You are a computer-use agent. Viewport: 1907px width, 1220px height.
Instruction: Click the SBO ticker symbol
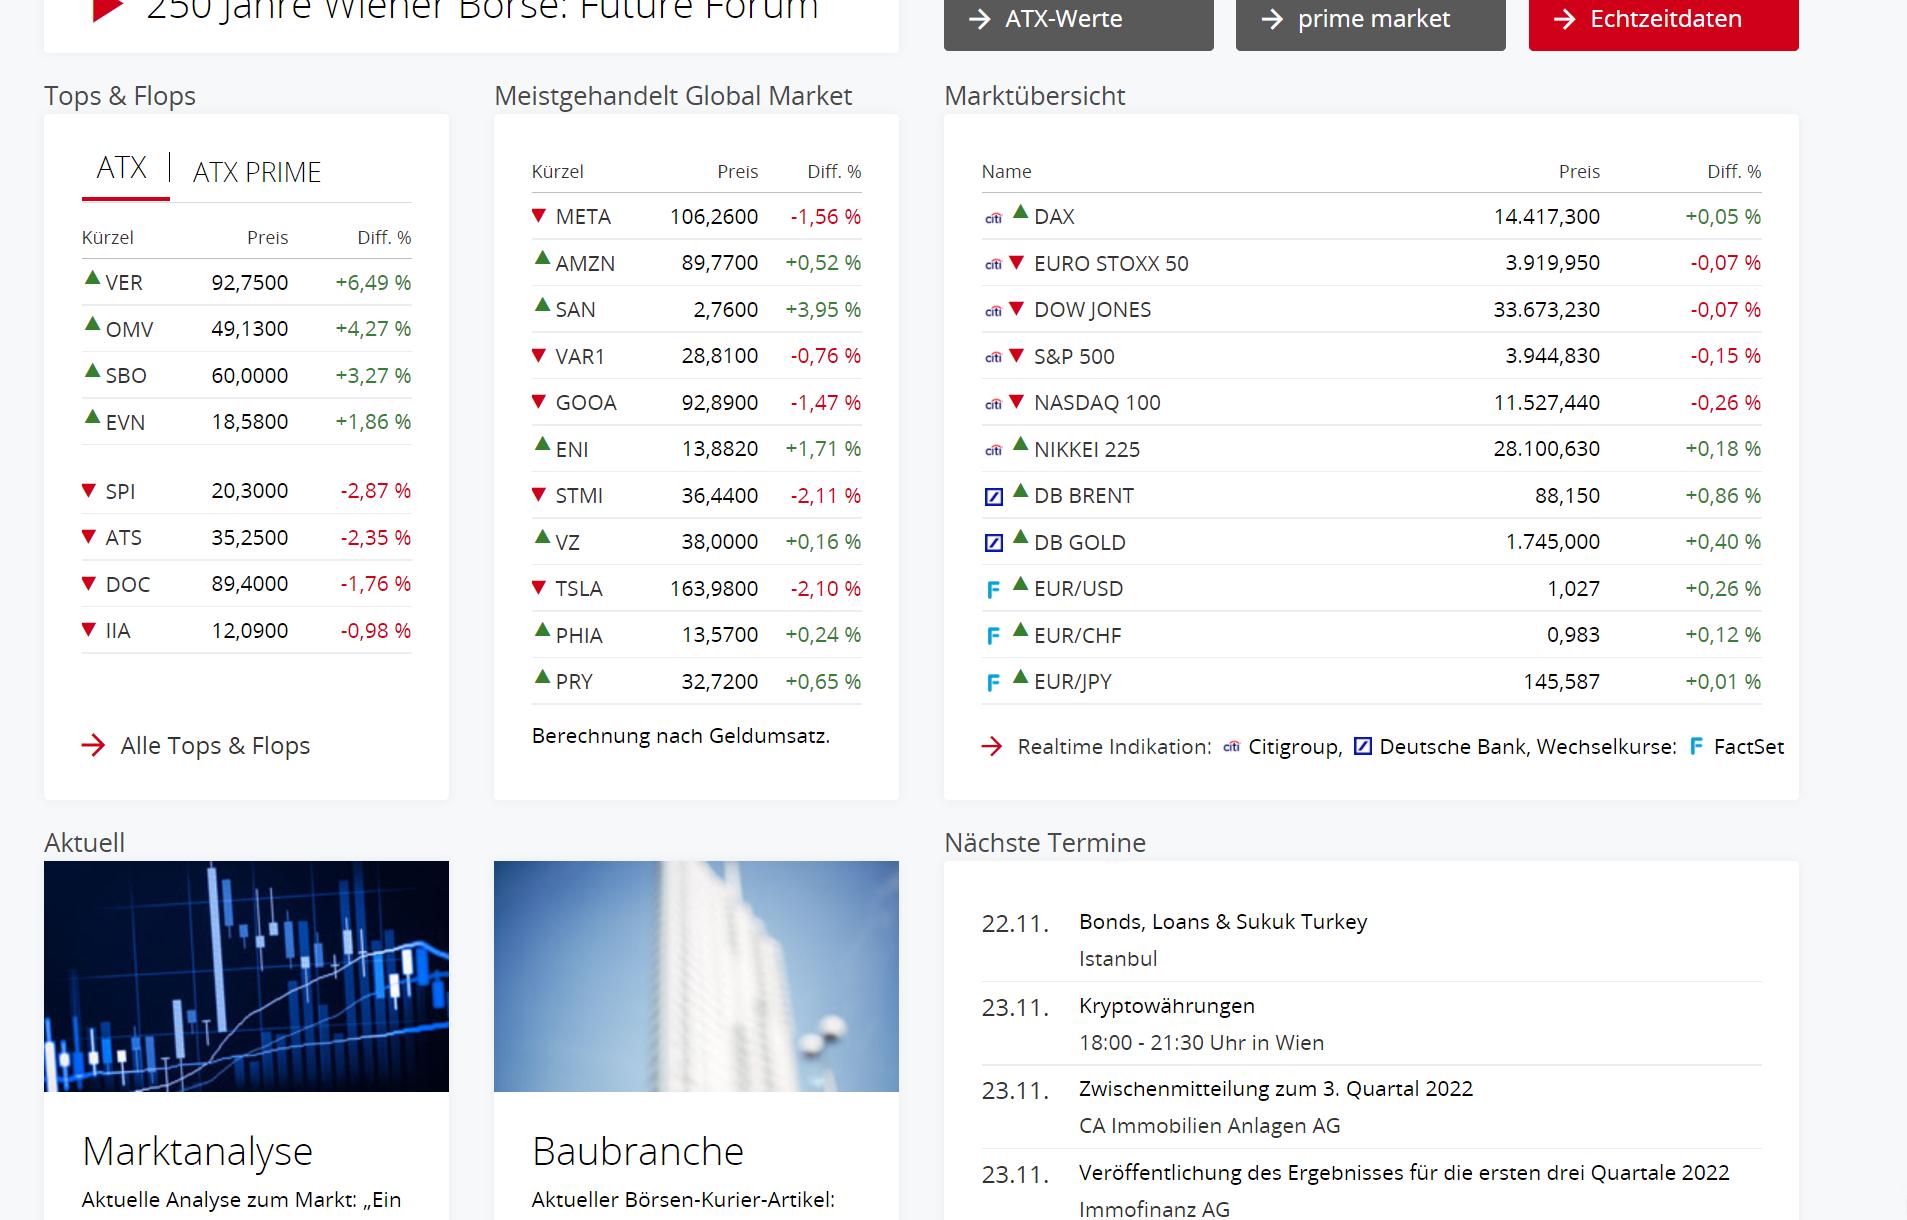[126, 376]
